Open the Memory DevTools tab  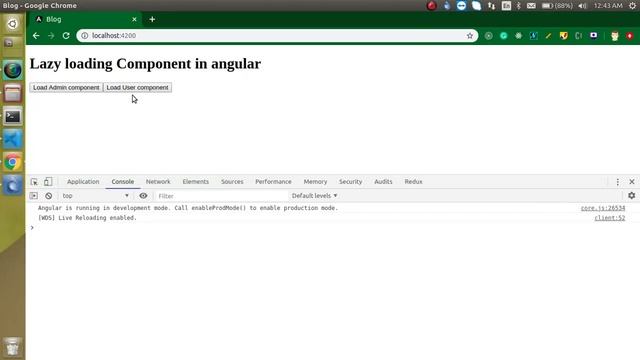(x=315, y=182)
